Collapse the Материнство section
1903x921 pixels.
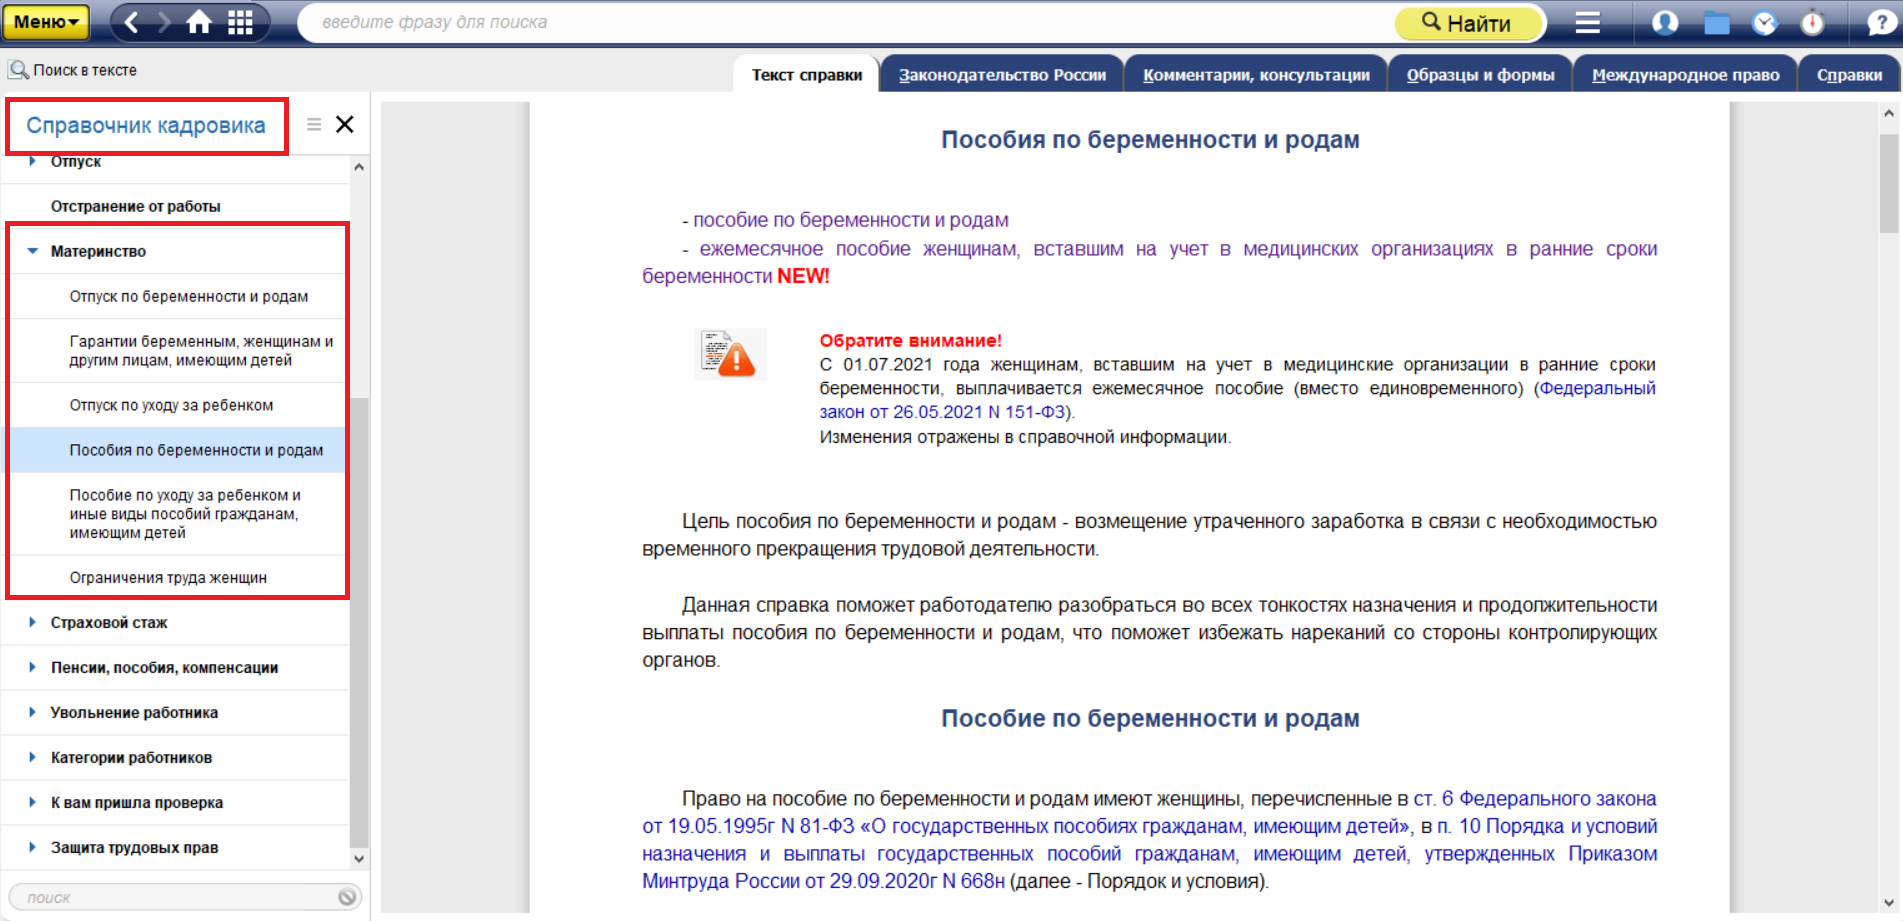(x=33, y=251)
